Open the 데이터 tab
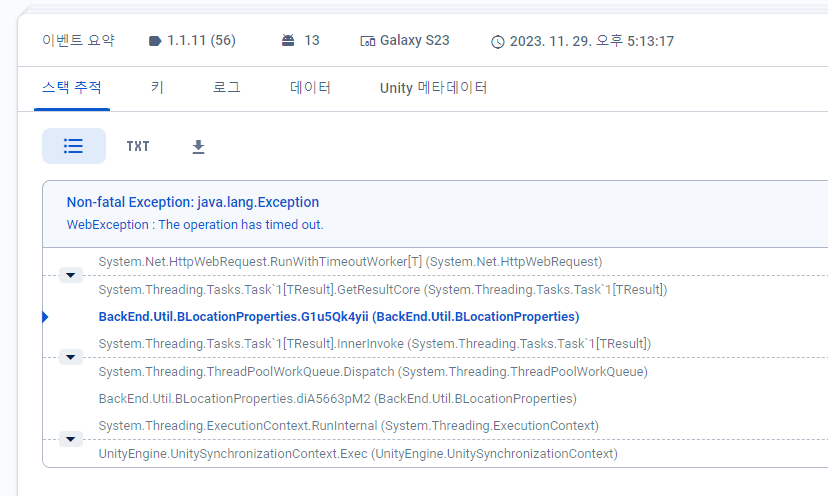The height and width of the screenshot is (496, 828). point(310,88)
